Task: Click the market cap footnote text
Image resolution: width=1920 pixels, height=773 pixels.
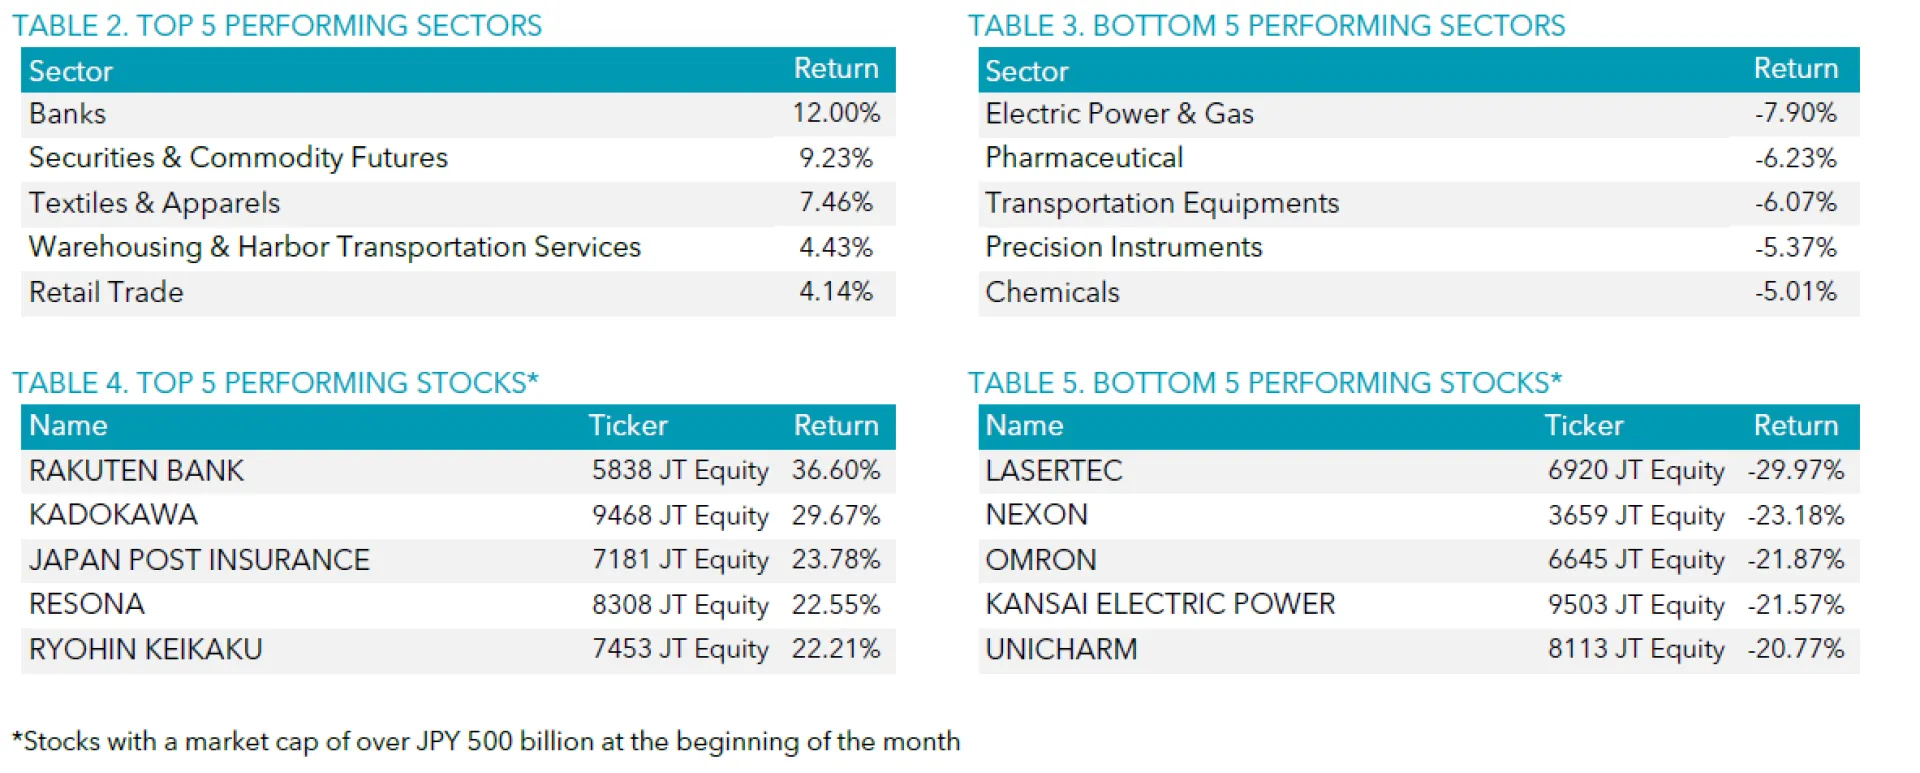Action: click(x=486, y=741)
